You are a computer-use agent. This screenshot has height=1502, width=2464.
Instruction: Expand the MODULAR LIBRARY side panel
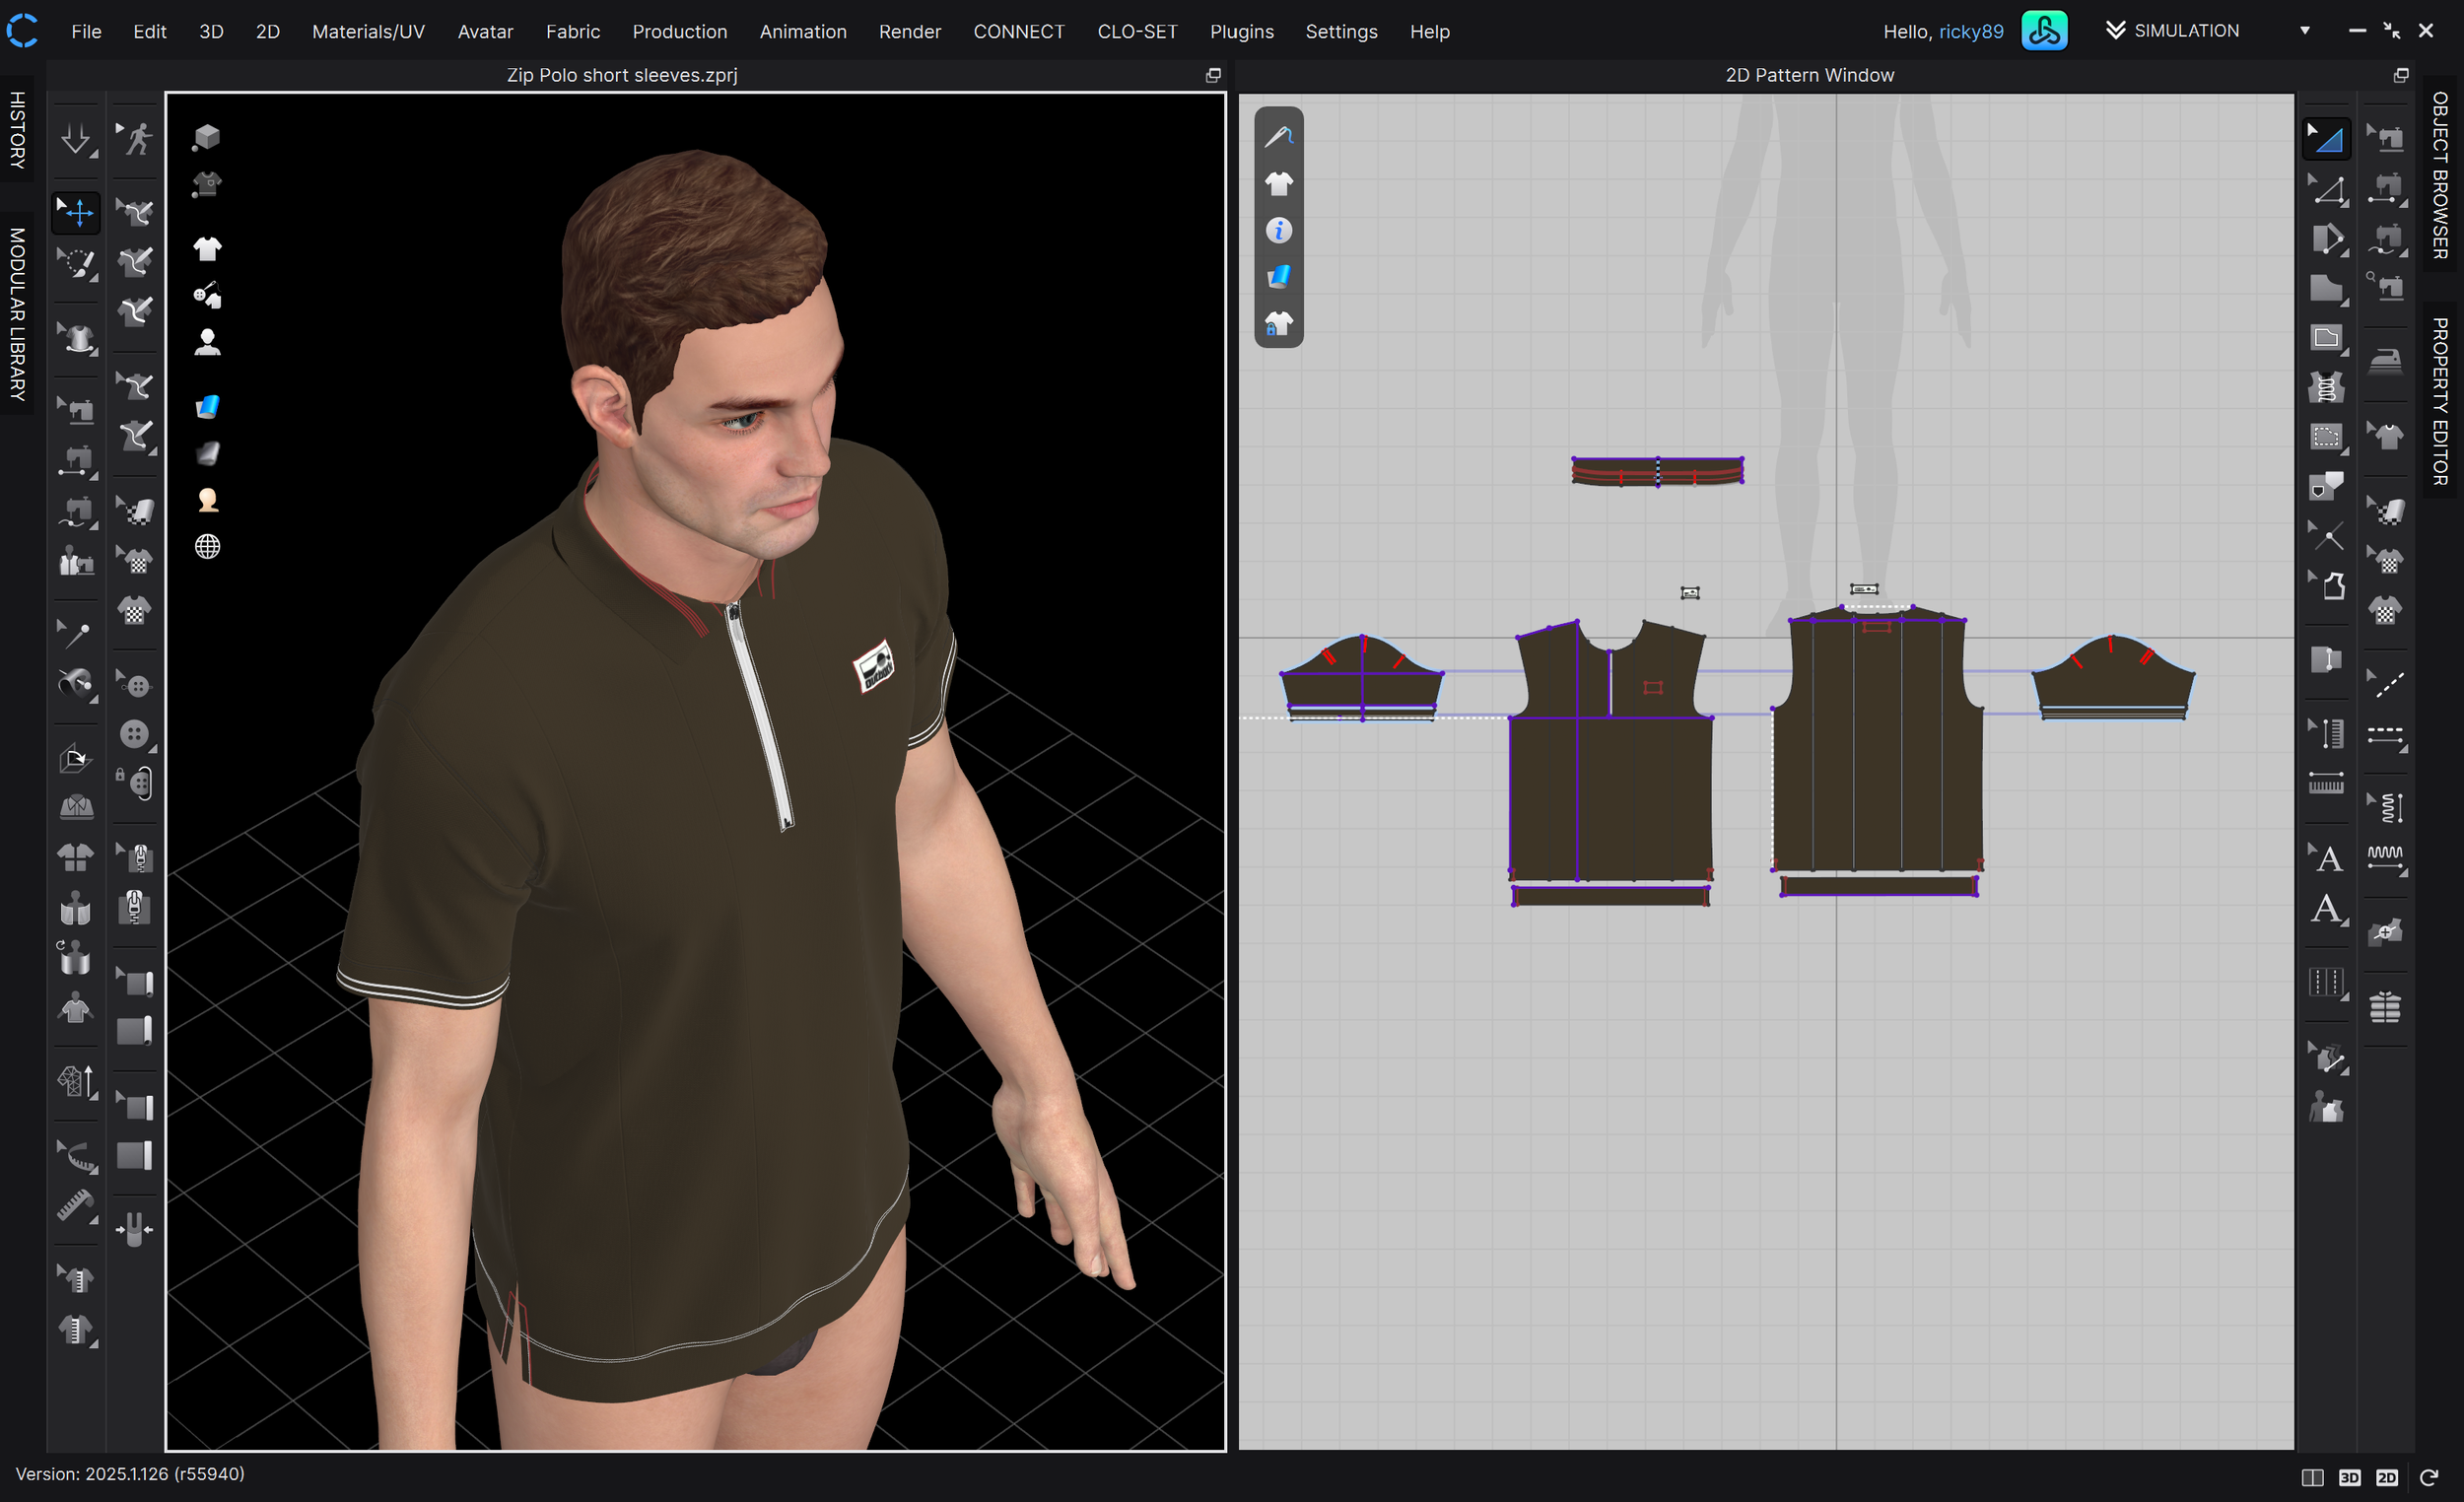tap(17, 314)
